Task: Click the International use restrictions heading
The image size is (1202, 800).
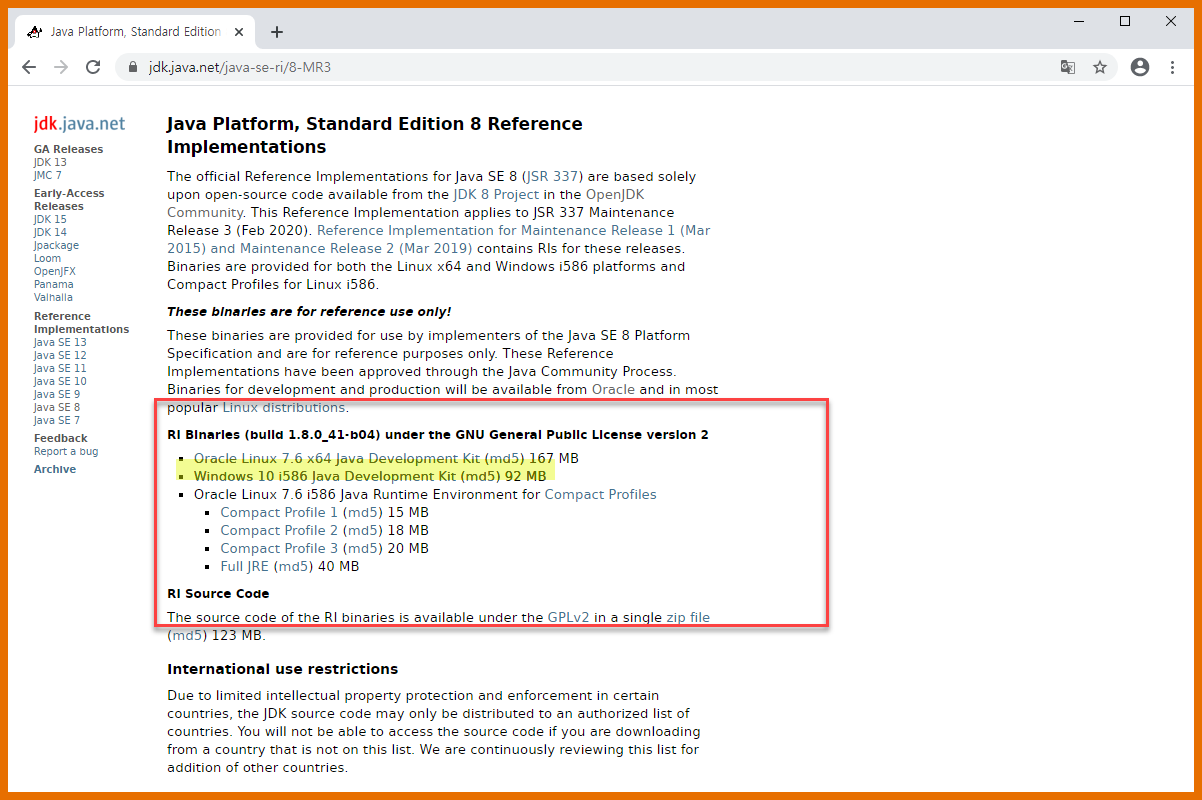Action: tap(282, 669)
